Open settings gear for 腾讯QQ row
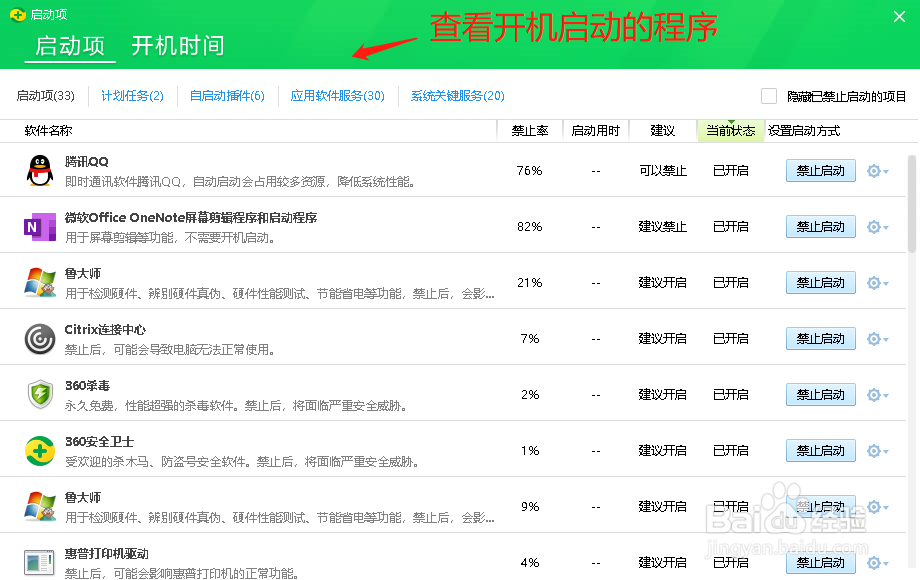The image size is (920, 580). pyautogui.click(x=877, y=171)
